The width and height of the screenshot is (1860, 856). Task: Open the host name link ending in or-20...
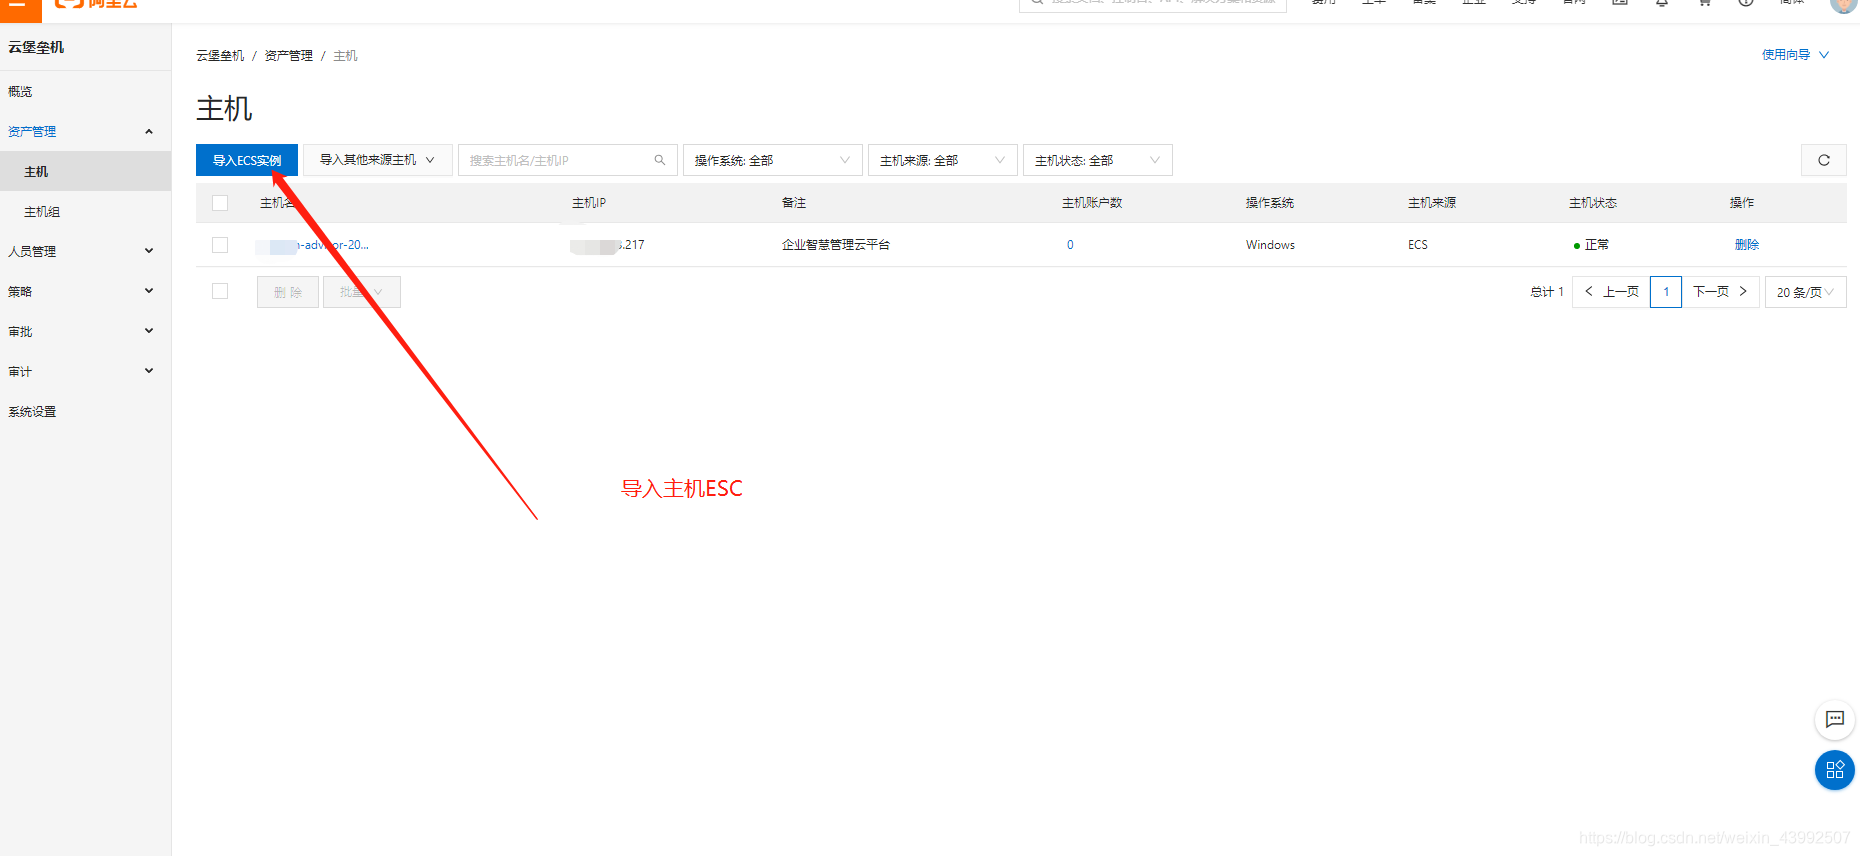click(312, 245)
